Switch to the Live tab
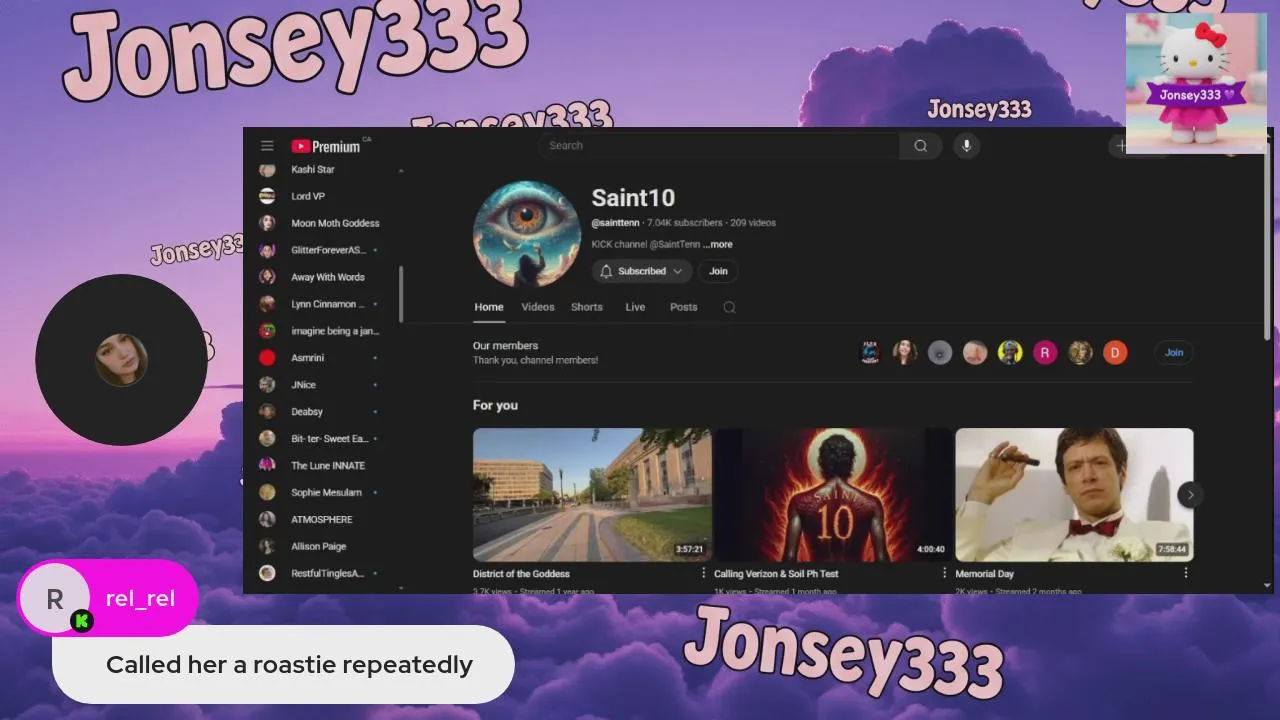 point(635,307)
